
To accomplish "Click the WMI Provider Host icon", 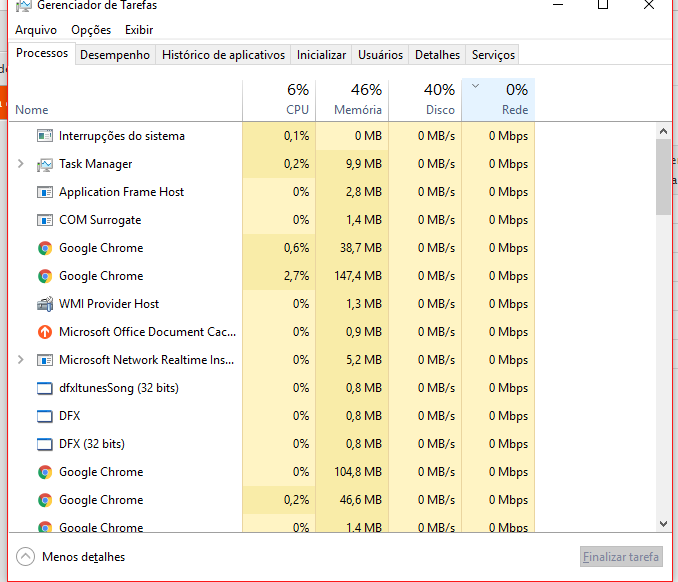I will click(45, 304).
